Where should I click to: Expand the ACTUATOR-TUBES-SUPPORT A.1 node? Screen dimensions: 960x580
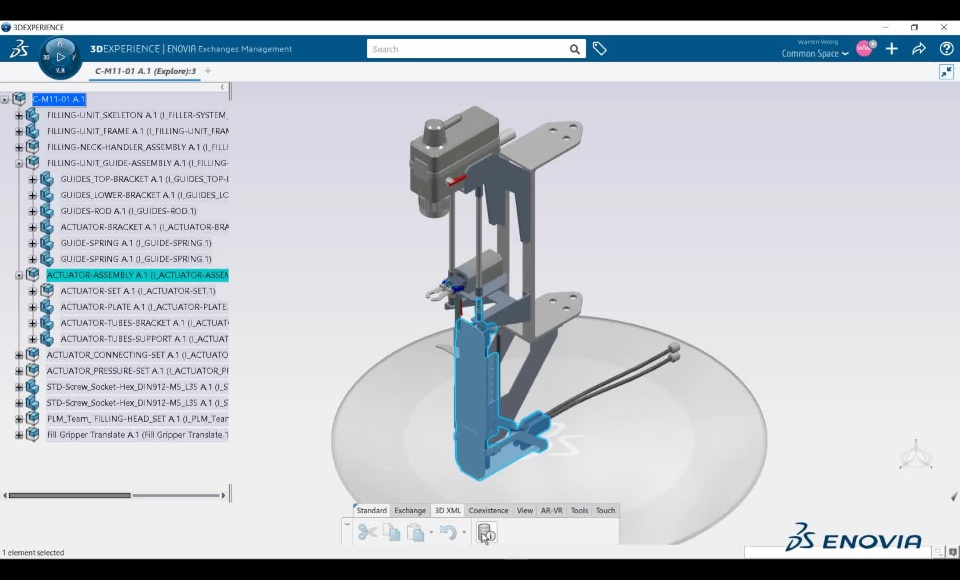point(32,339)
